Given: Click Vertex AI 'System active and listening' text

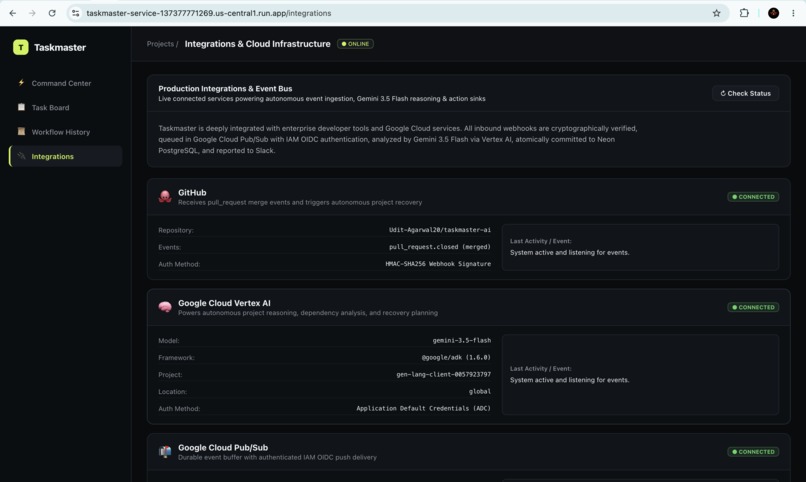Looking at the screenshot, I should pyautogui.click(x=570, y=380).
